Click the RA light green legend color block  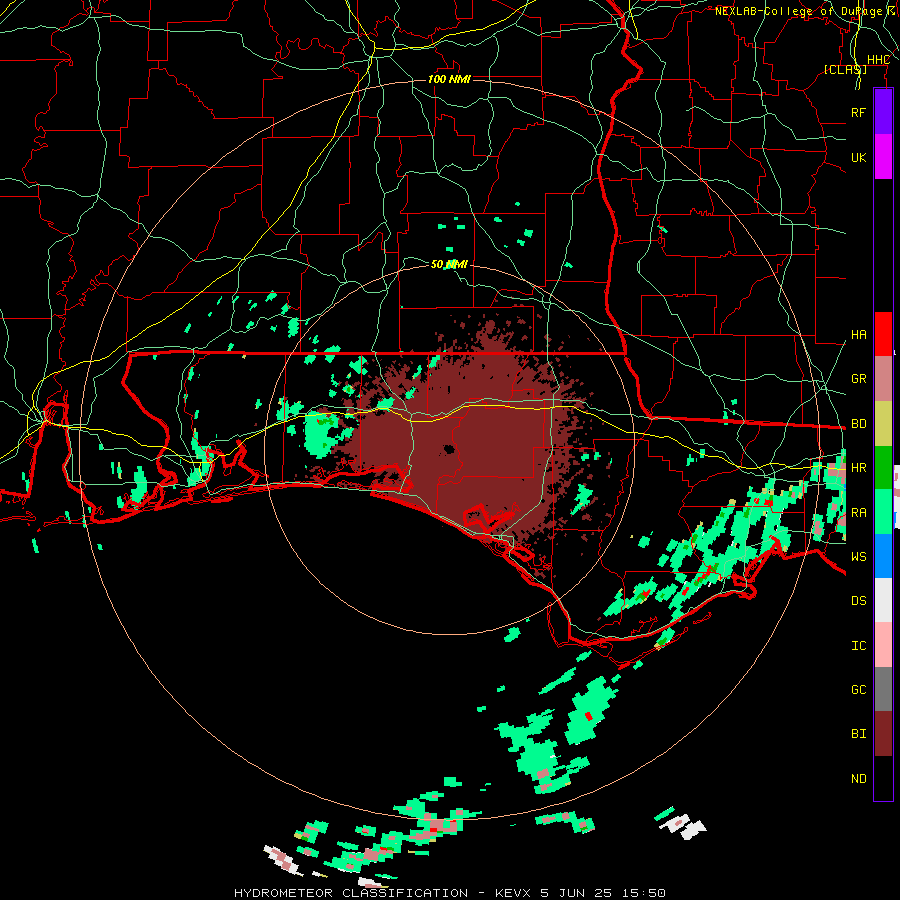(883, 512)
